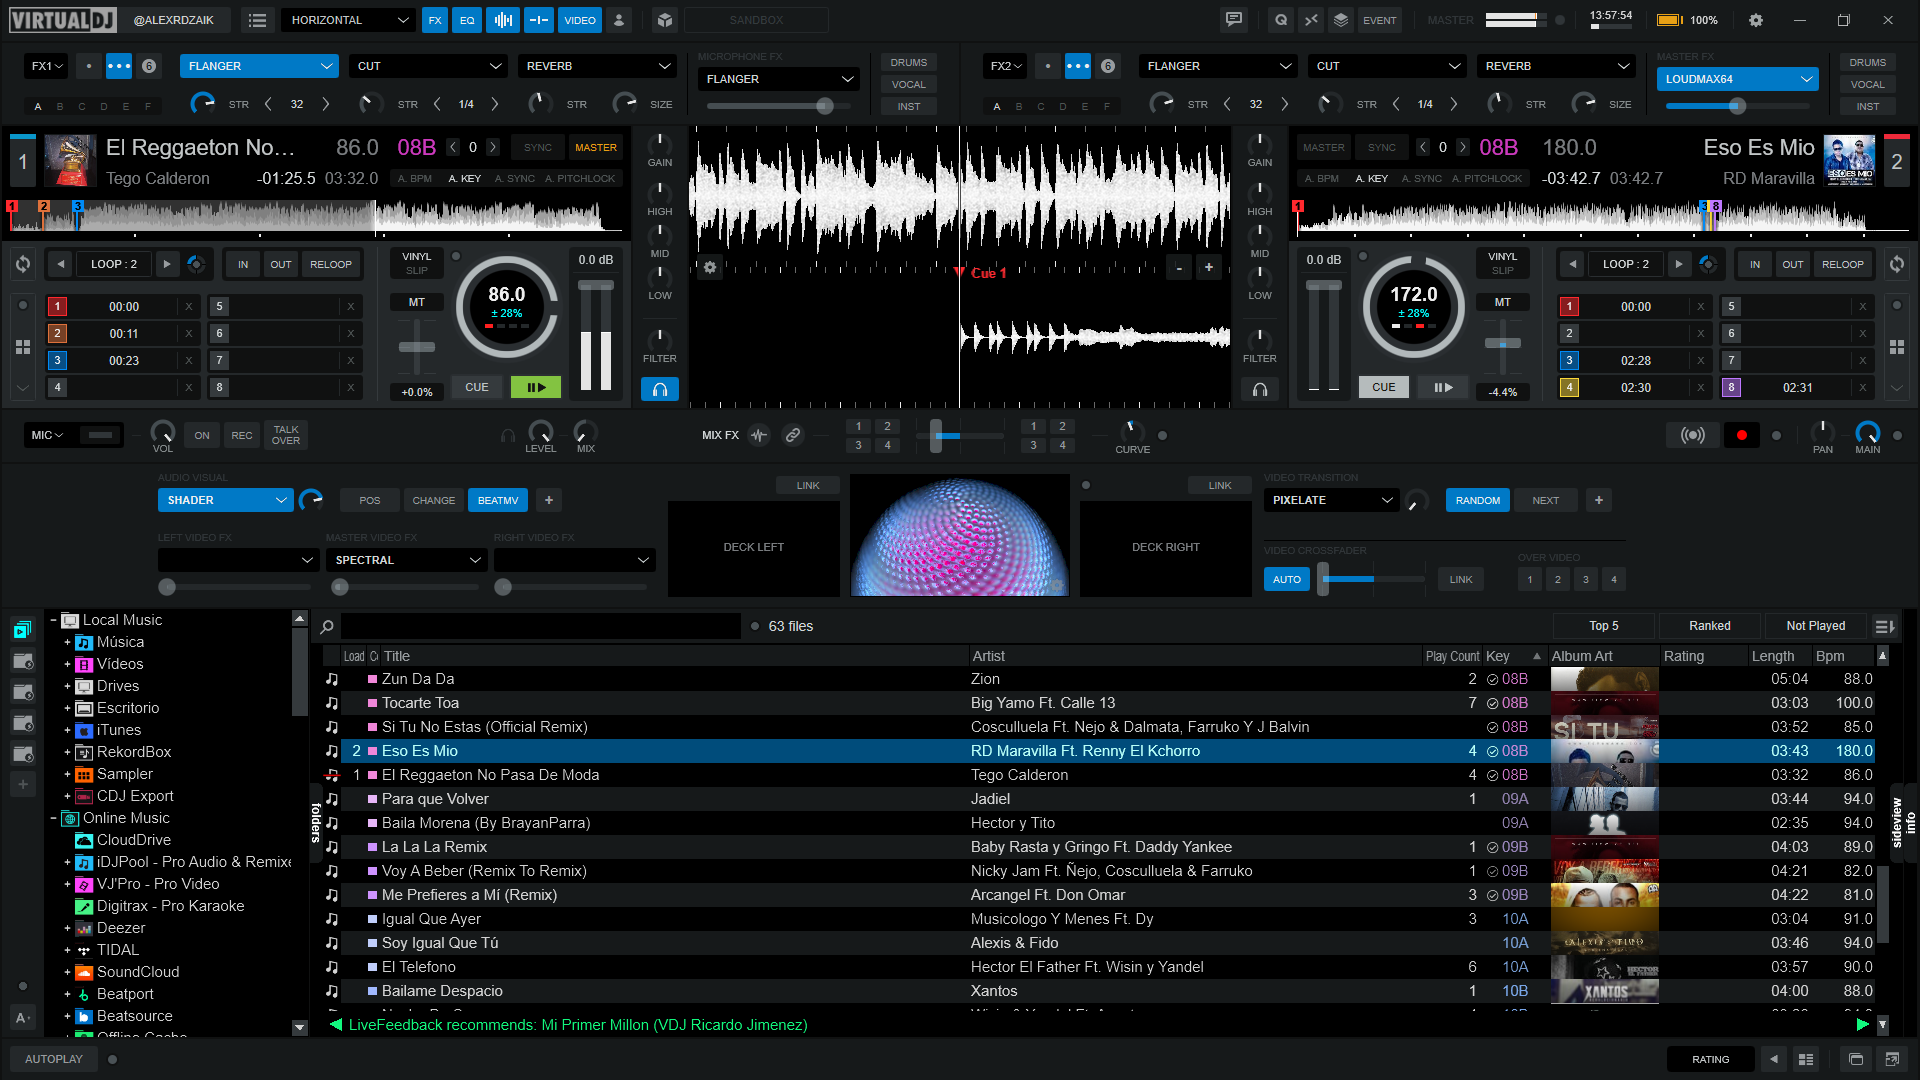Click the browser grid view icon at bottom
Screen dimensions: 1920x1080
1806,1059
